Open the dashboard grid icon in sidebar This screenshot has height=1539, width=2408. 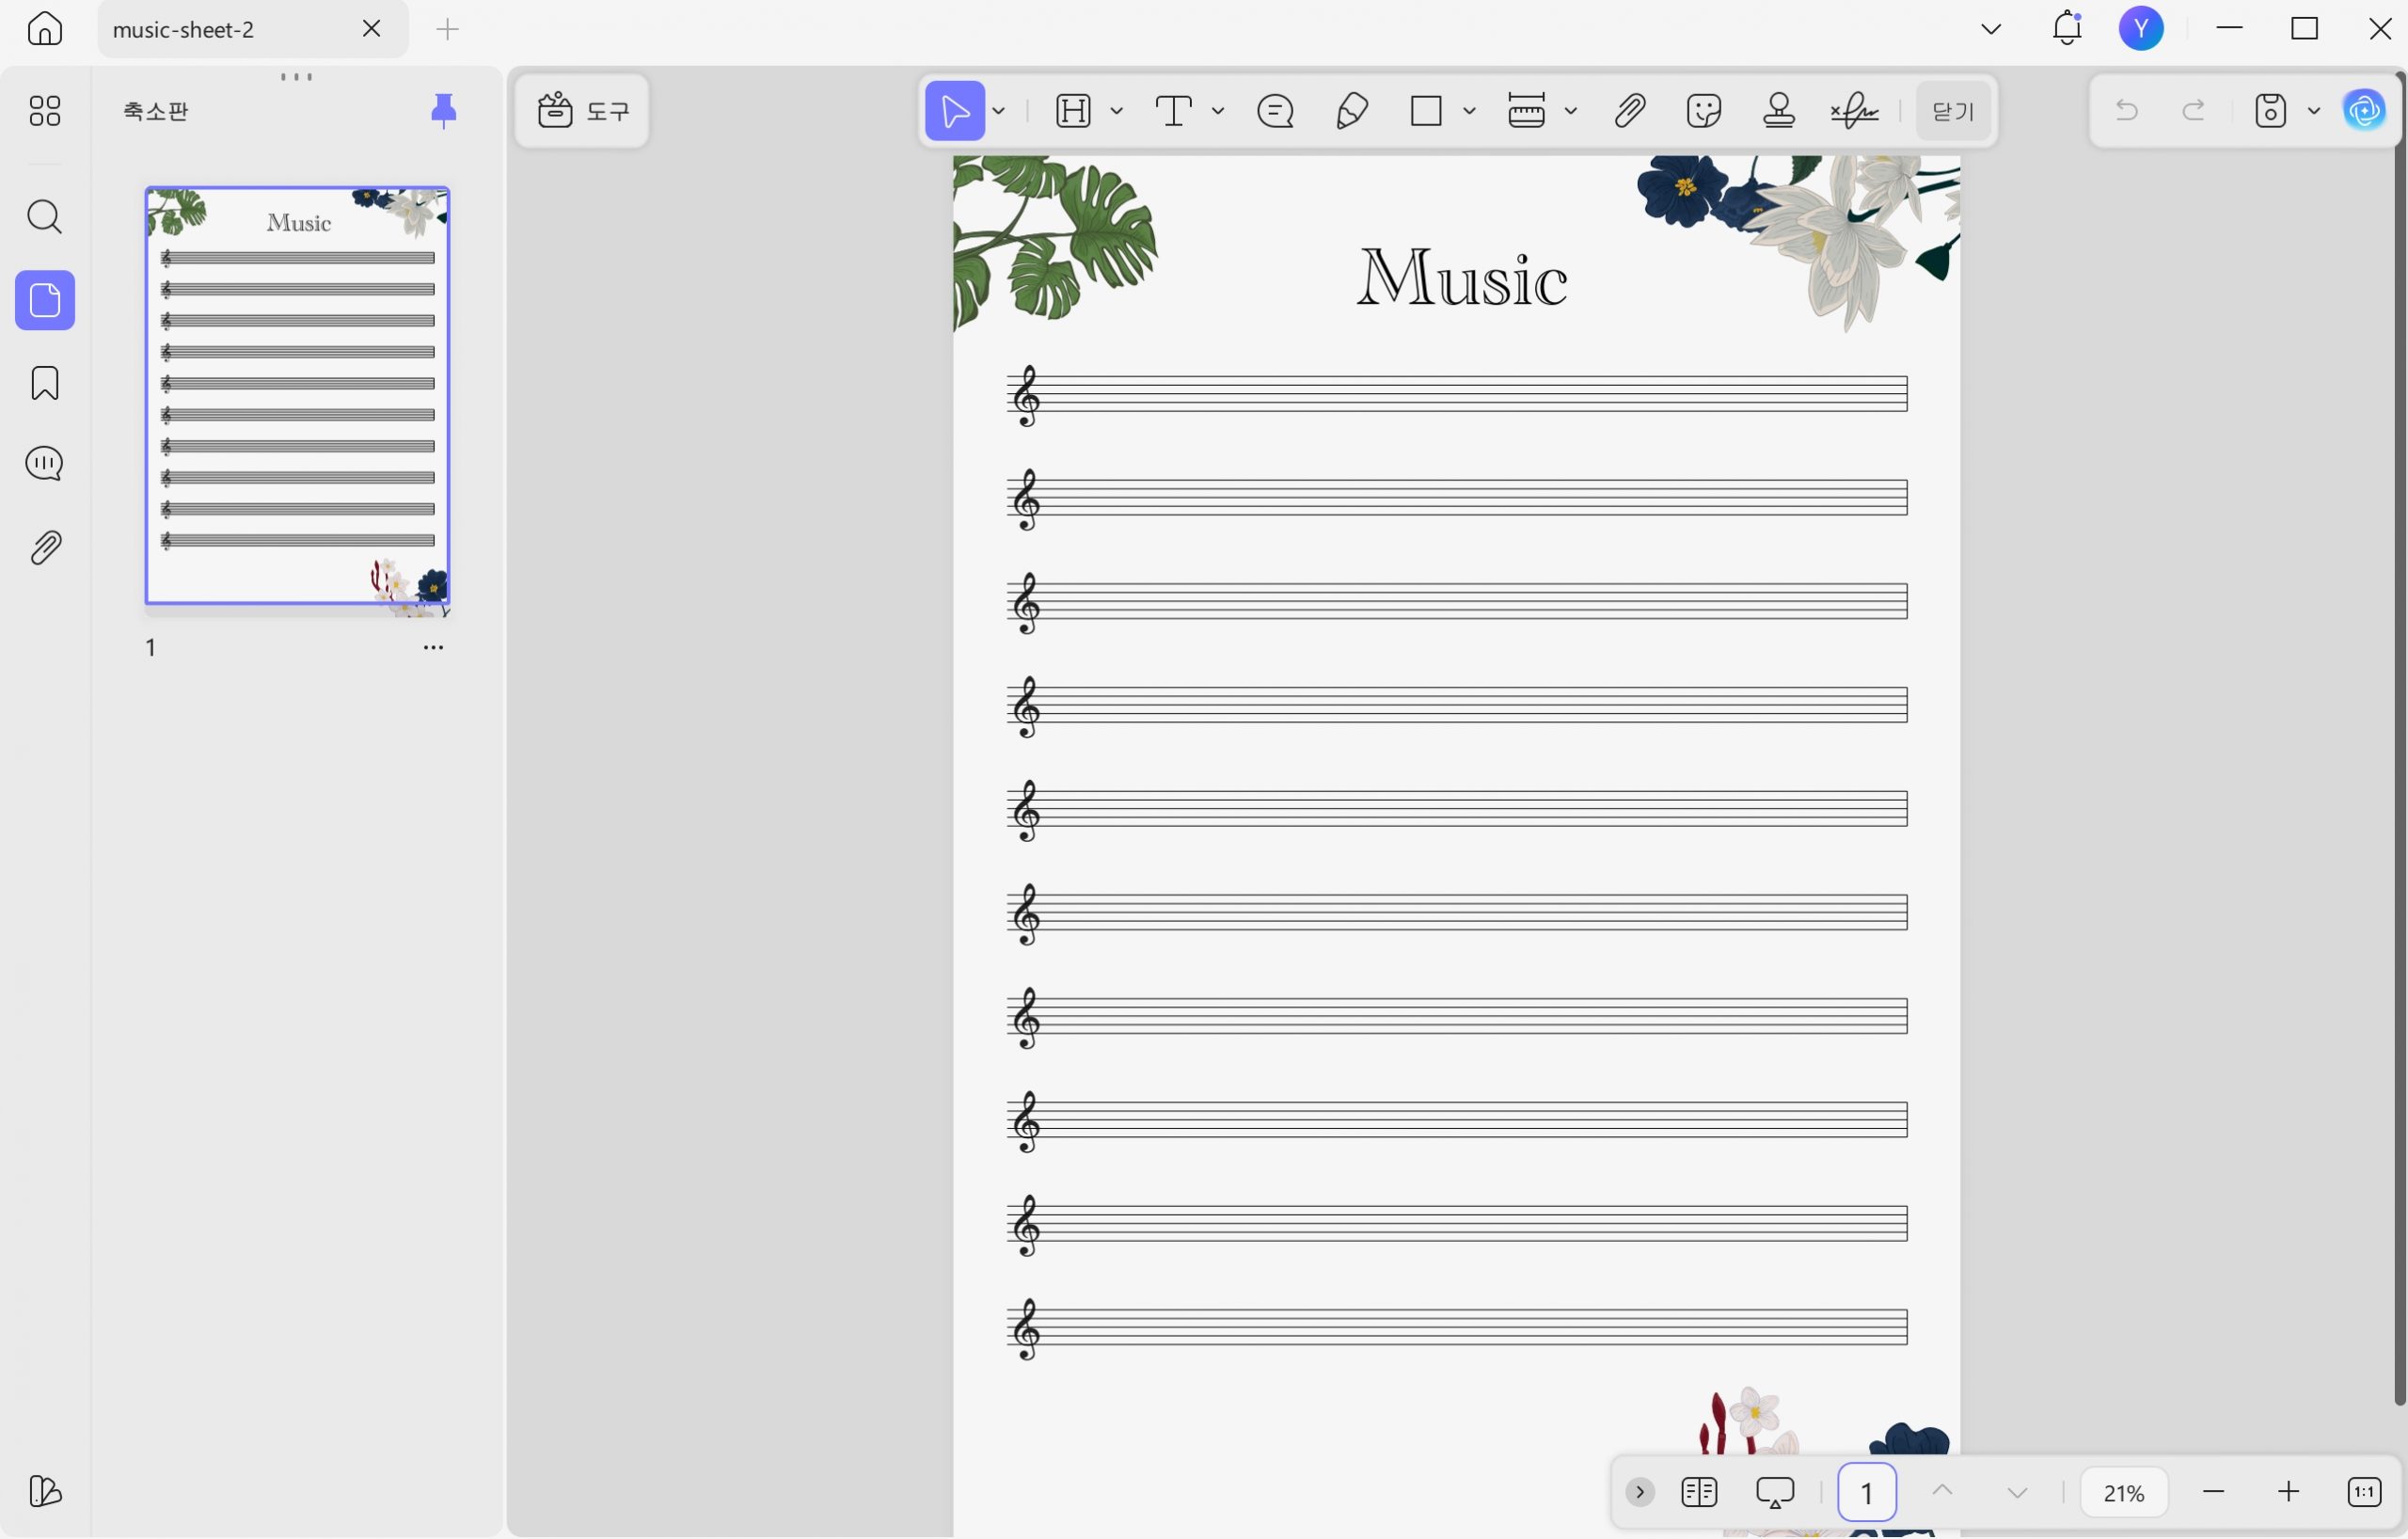[x=45, y=110]
